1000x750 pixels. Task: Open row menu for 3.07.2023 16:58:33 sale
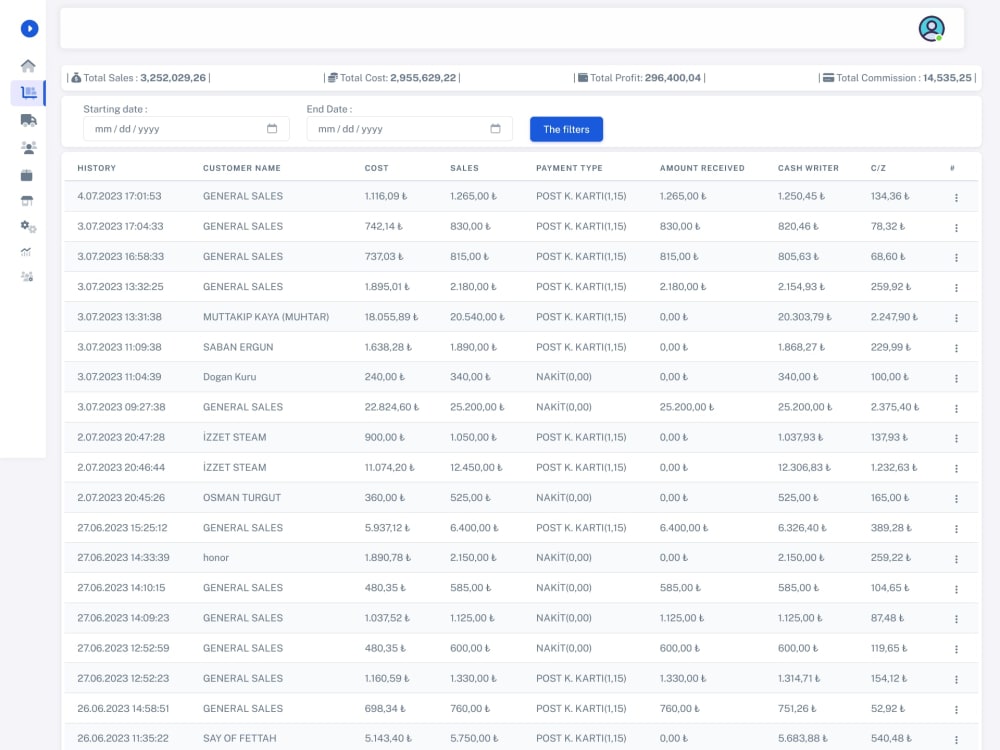point(956,258)
